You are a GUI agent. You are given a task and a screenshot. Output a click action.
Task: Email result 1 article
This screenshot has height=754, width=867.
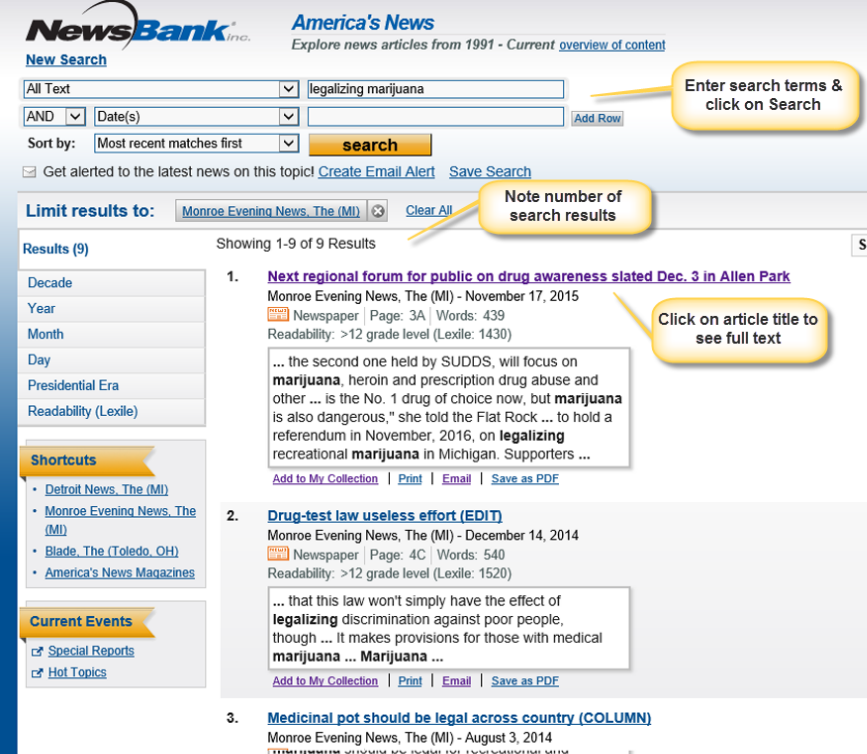click(457, 479)
